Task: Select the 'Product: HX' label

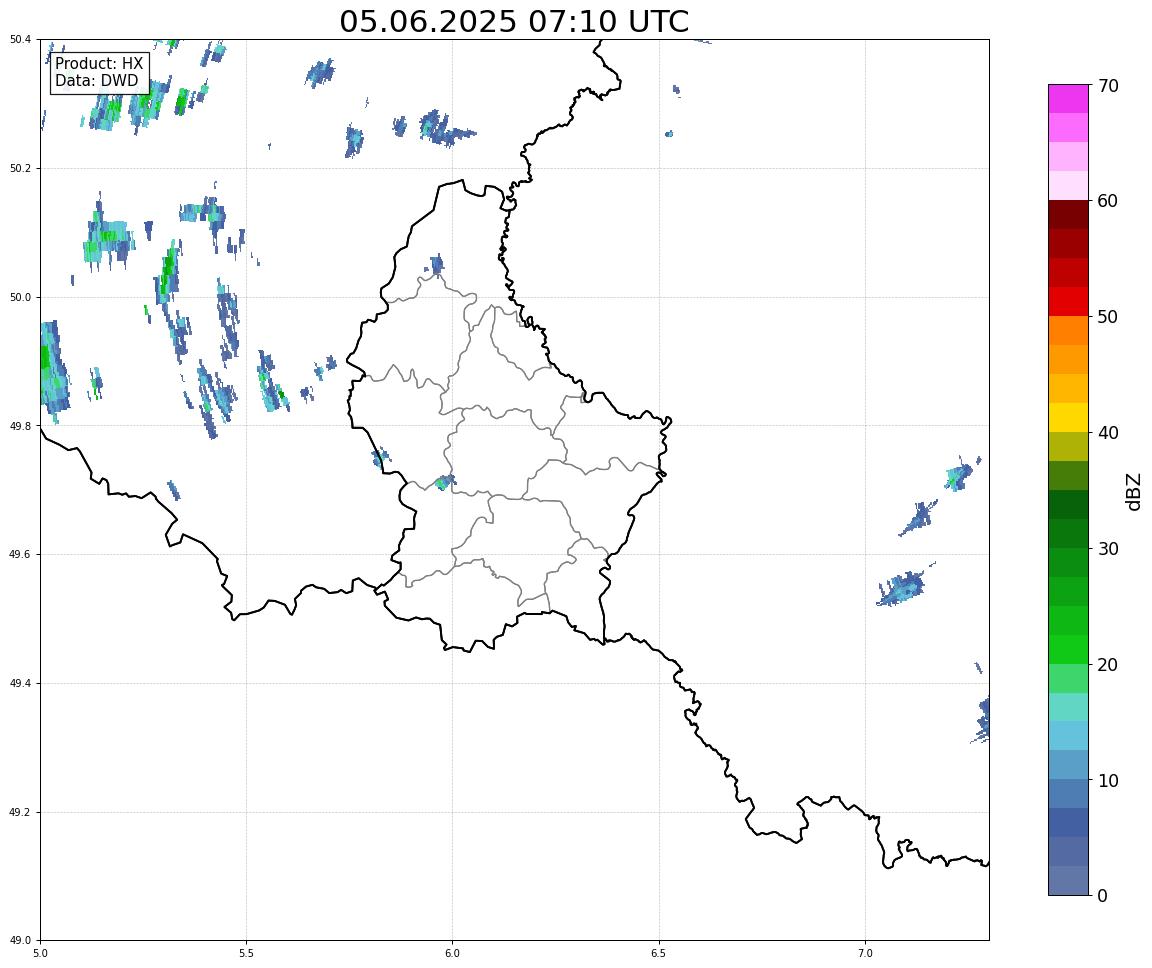Action: tap(99, 64)
